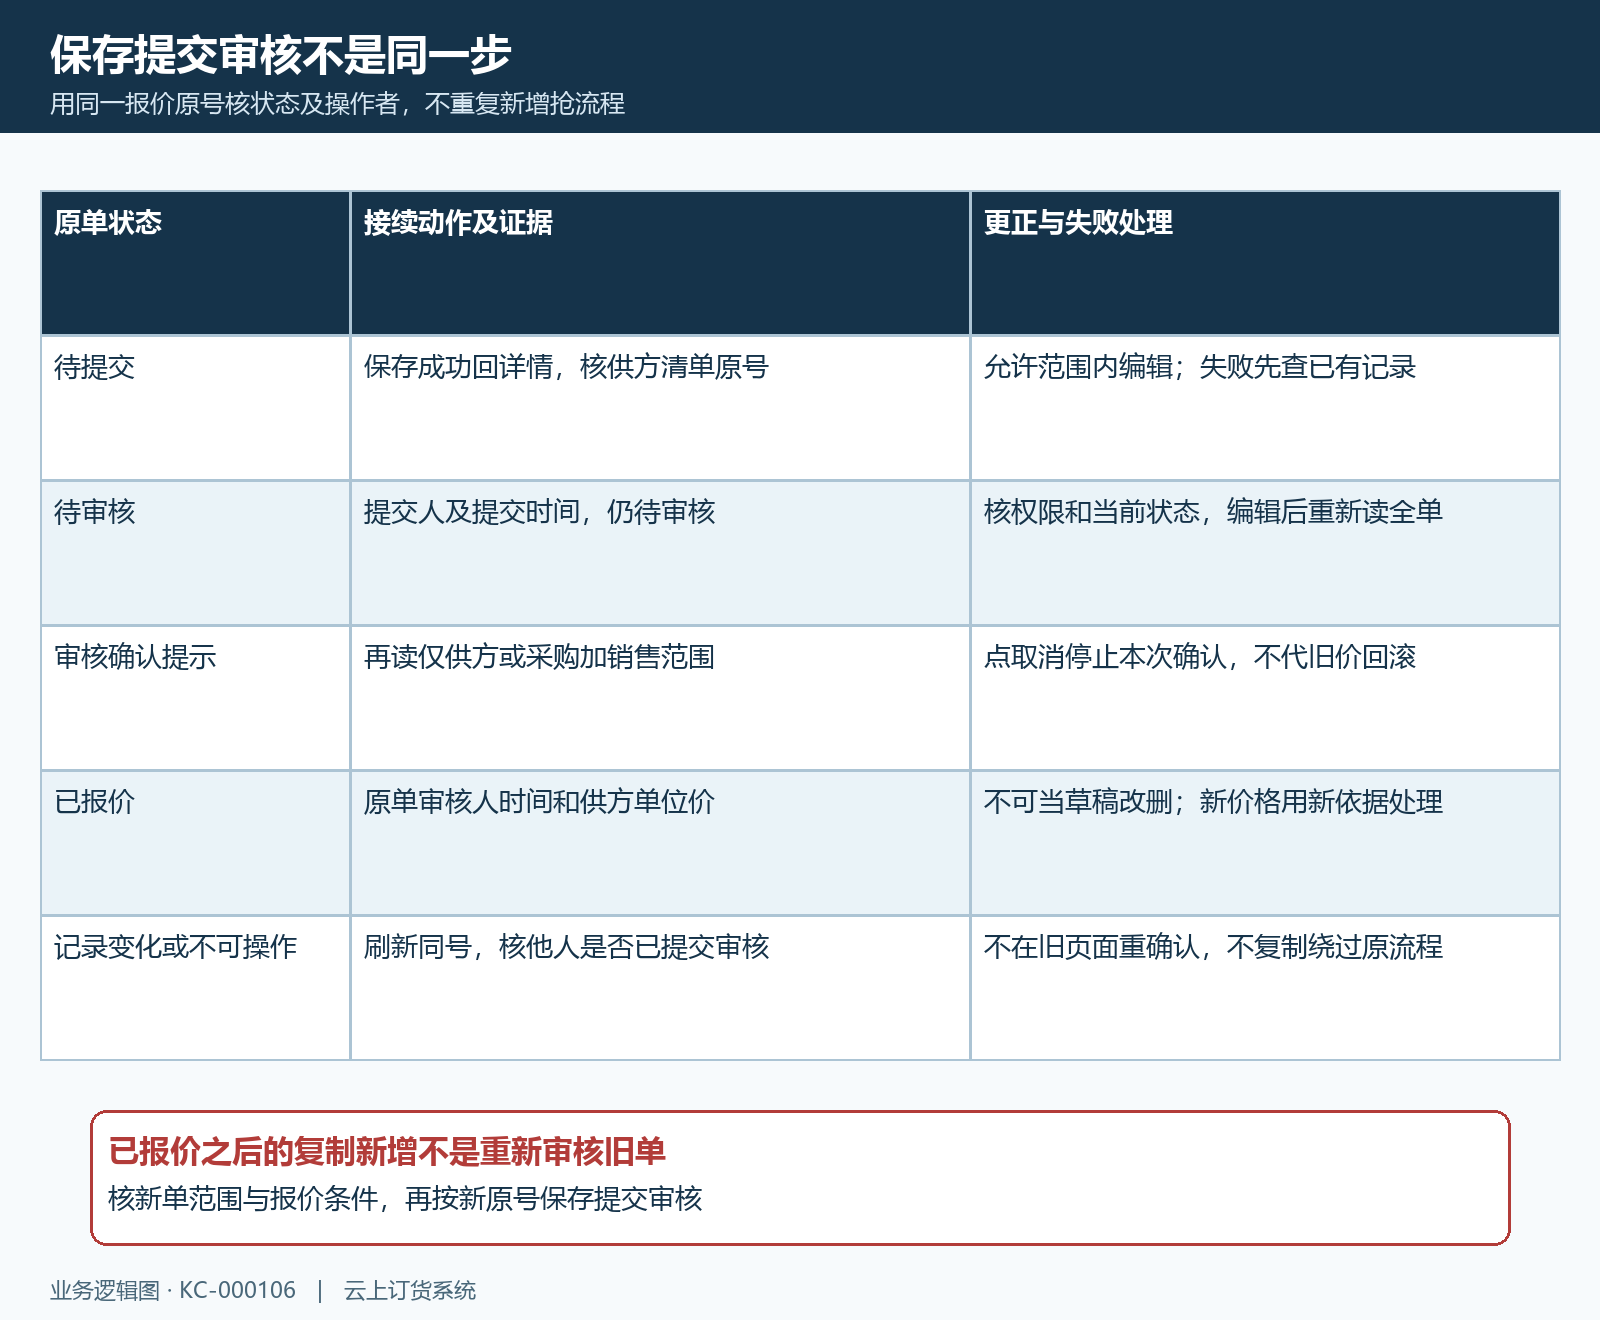The width and height of the screenshot is (1600, 1320).
Task: Click cell 不可当草稿改删；新价格用新依据处理
Action: coord(1265,843)
